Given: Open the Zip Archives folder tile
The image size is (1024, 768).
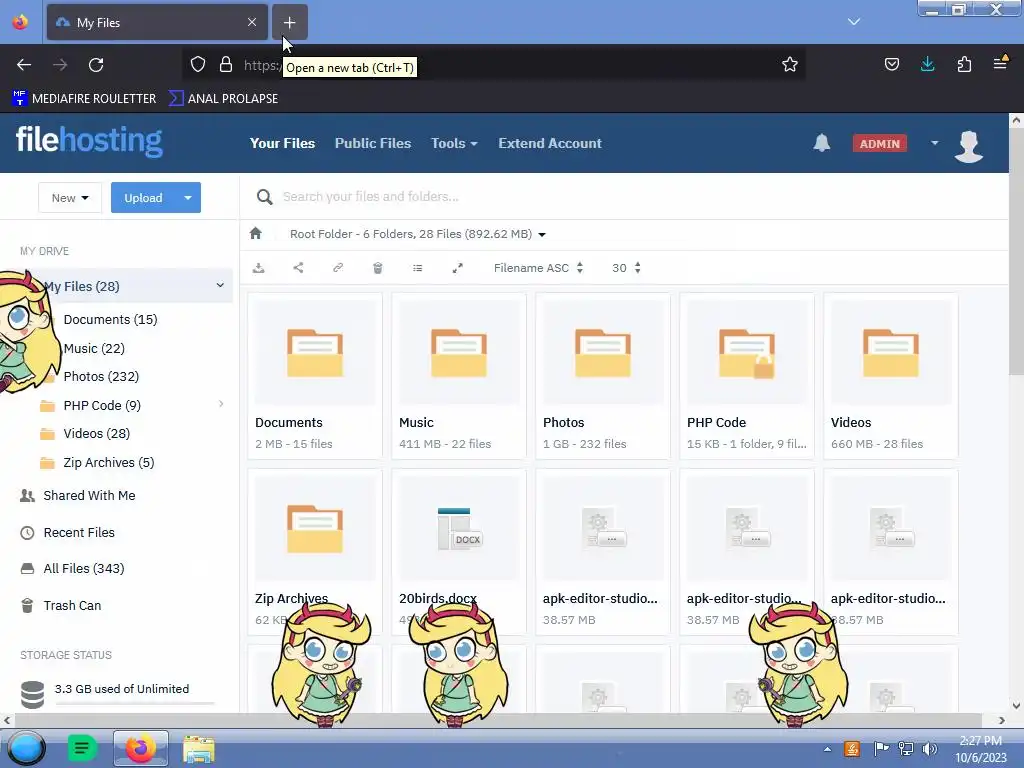Looking at the screenshot, I should pos(315,552).
